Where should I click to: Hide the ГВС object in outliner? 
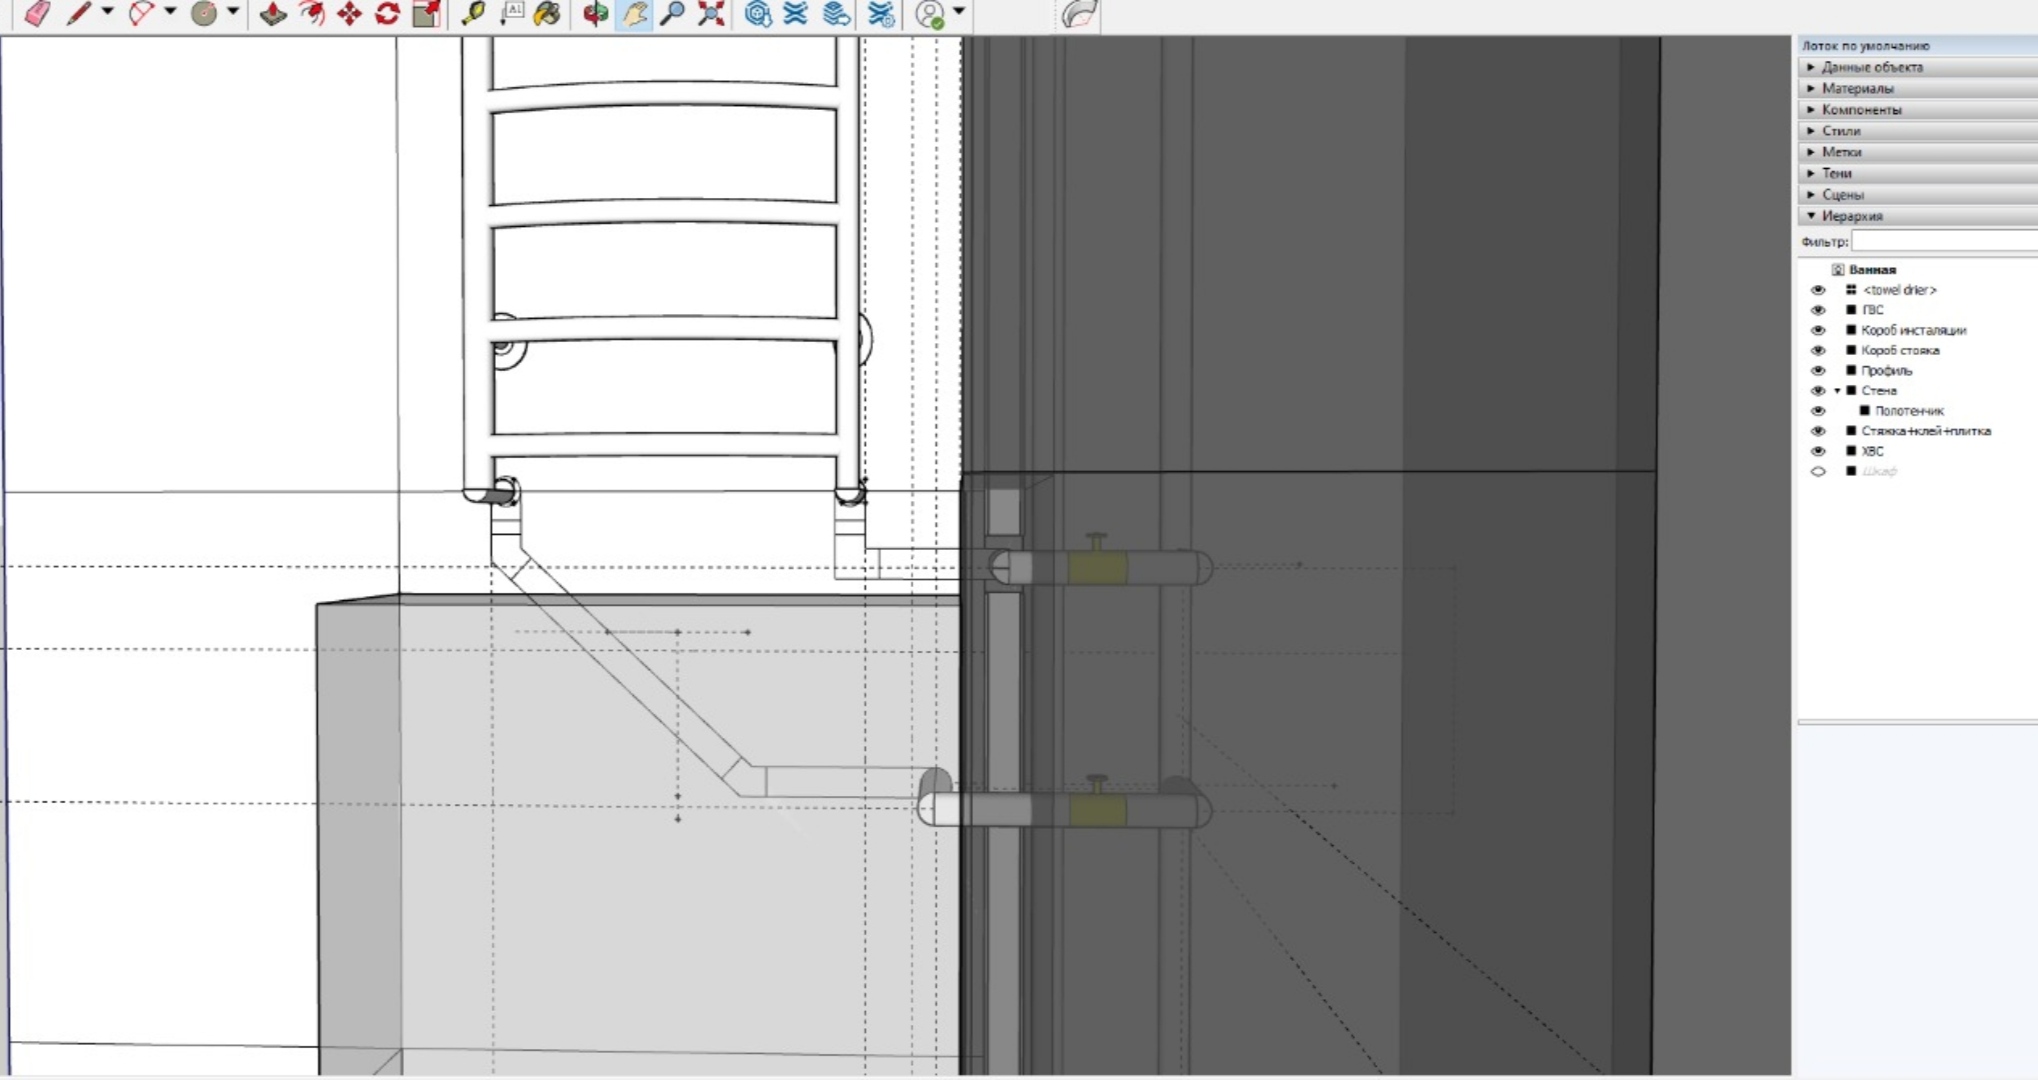pyautogui.click(x=1818, y=310)
